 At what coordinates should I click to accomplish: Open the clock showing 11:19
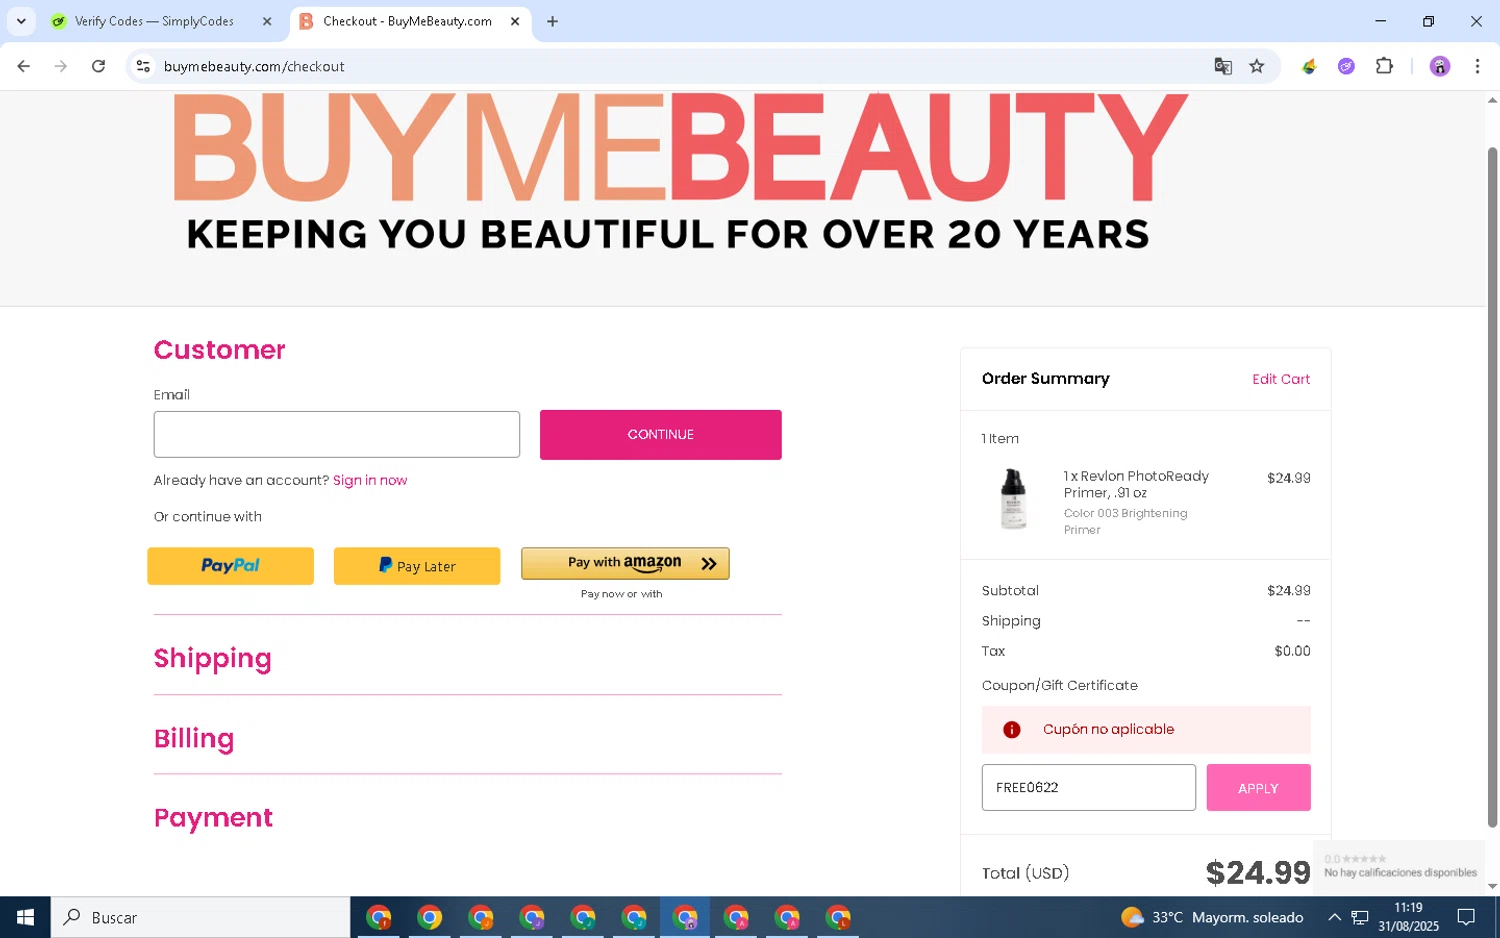1408,917
